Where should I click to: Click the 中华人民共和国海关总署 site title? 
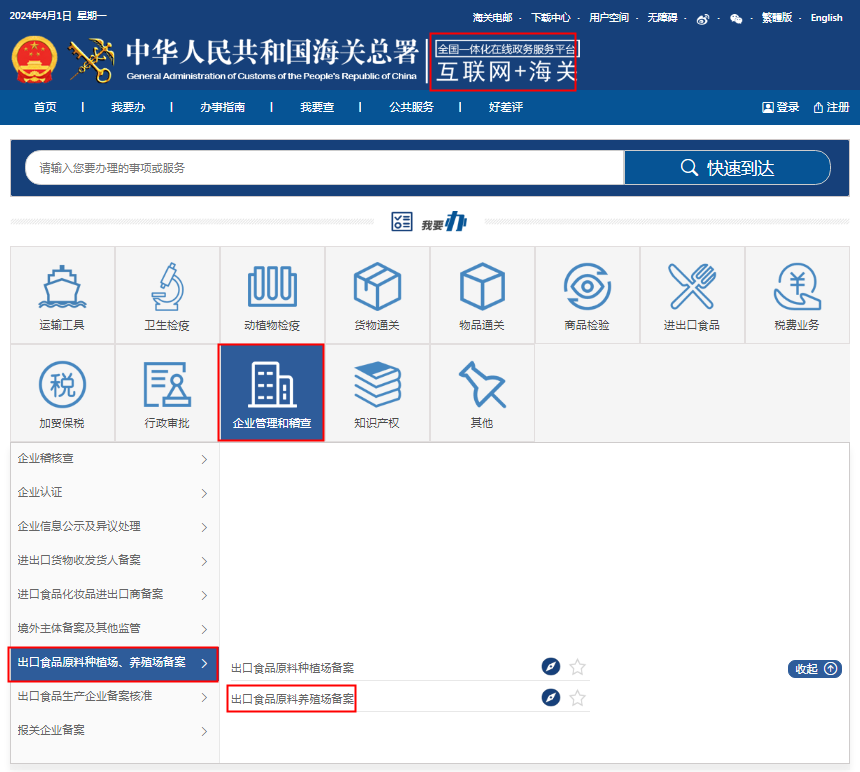coord(273,53)
